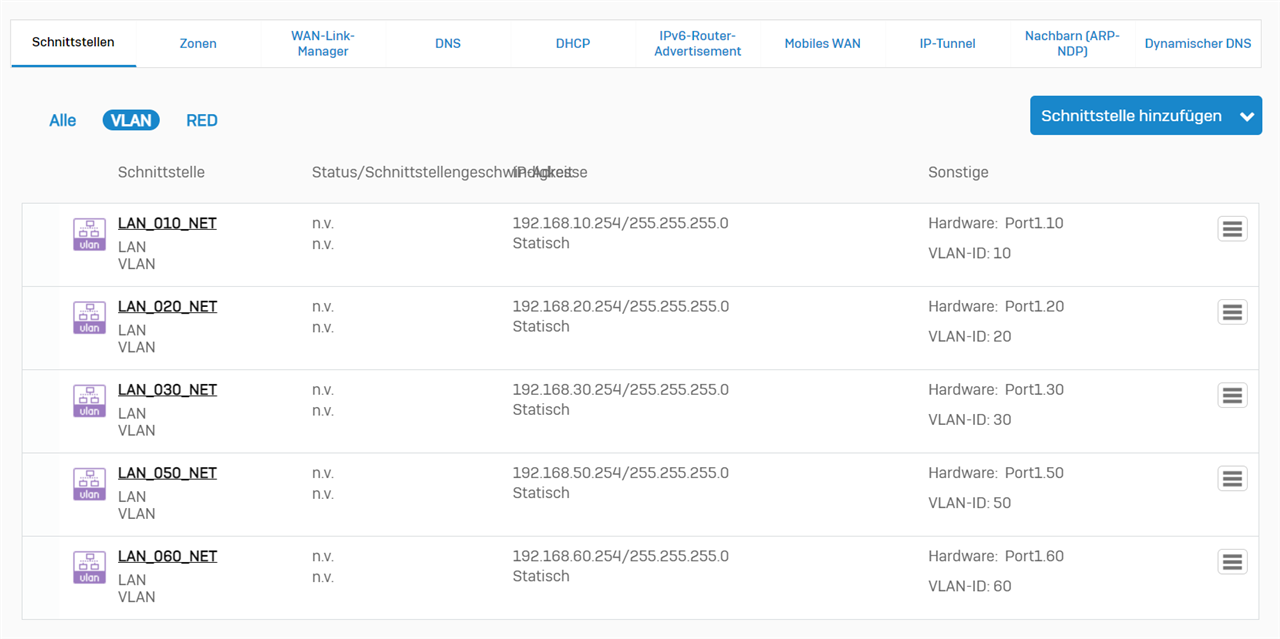Select the IP address of LAN_030_NET row
Image resolution: width=1280 pixels, height=639 pixels.
pyautogui.click(x=620, y=389)
